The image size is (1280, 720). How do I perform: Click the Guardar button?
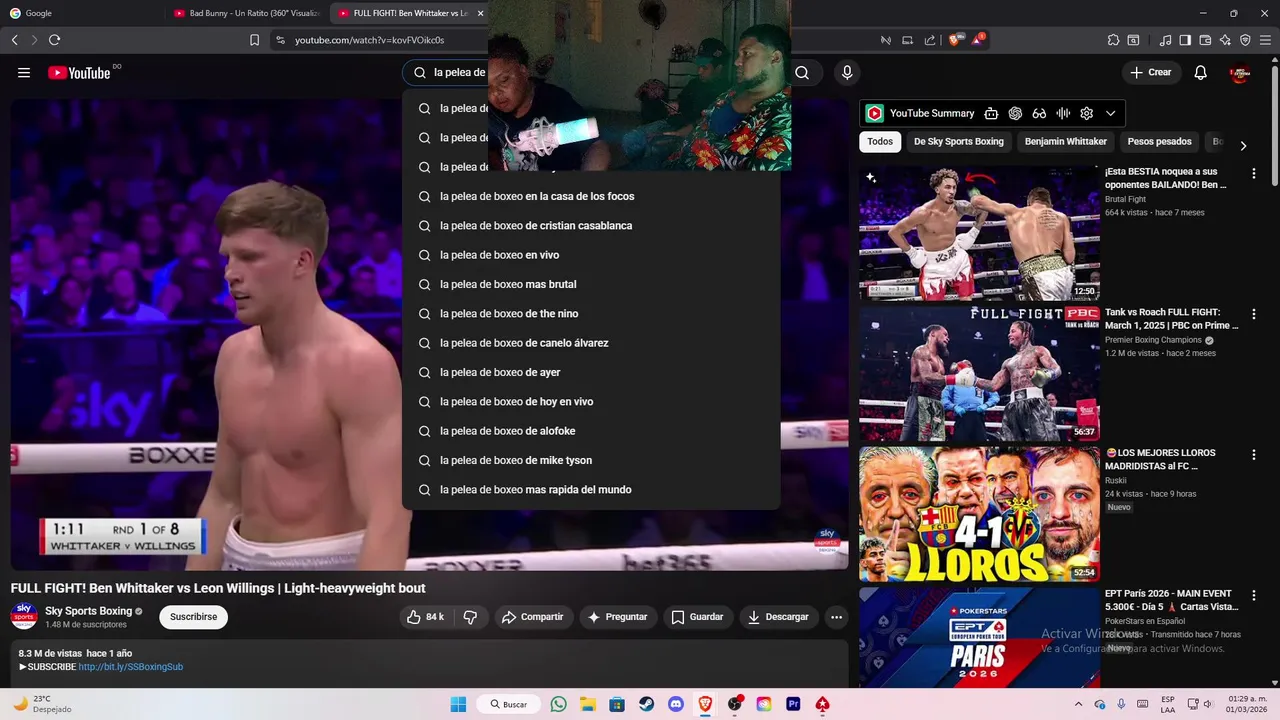(698, 617)
